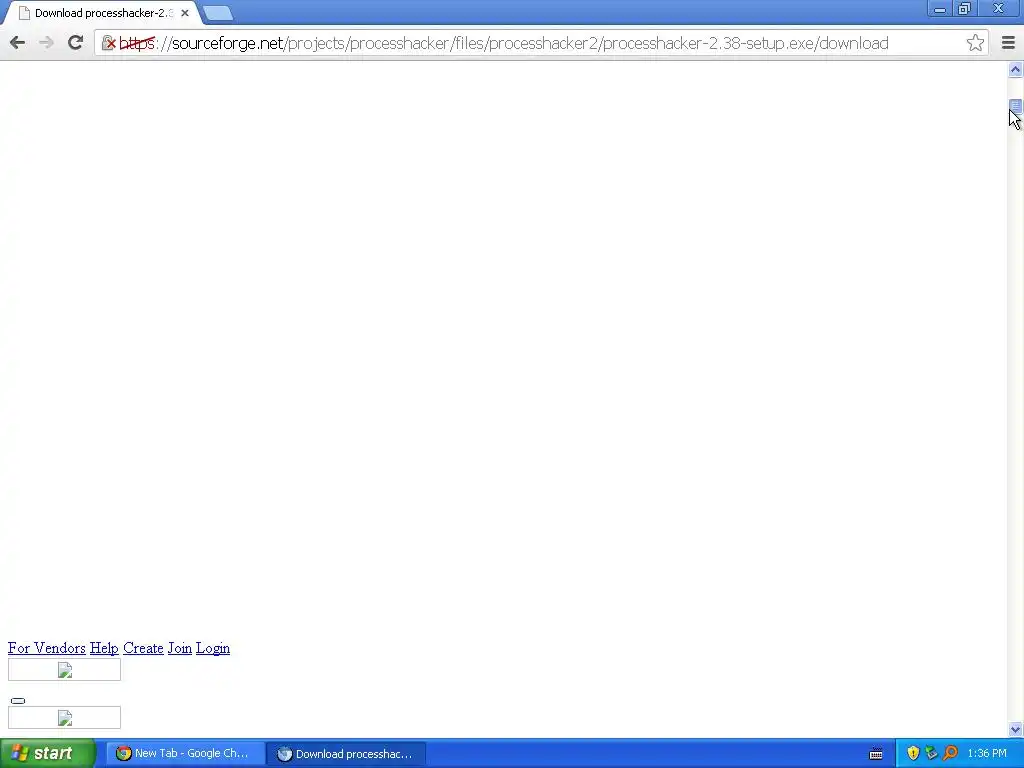Click the vertical scrollbar thumb

[x=1015, y=106]
